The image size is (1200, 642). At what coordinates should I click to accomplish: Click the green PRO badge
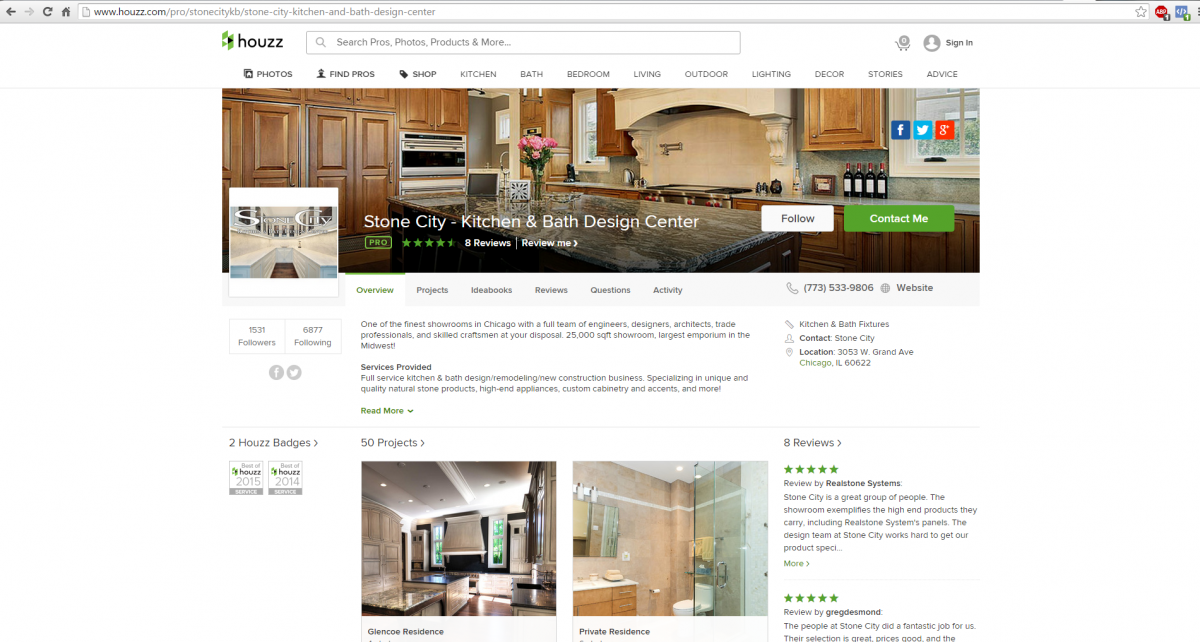click(x=378, y=243)
